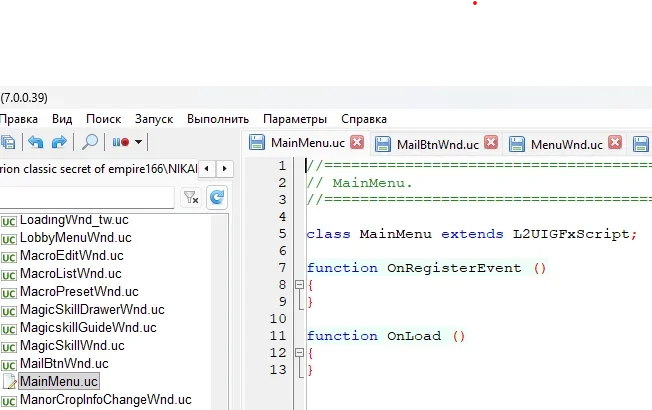This screenshot has width=652, height=410.
Task: Start macro recording with the red dot icon
Action: point(120,143)
